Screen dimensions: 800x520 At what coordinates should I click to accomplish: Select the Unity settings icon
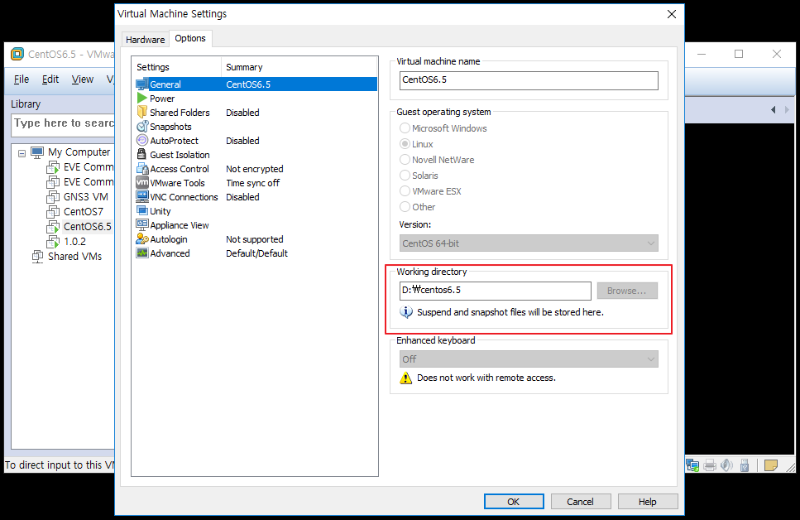point(142,210)
